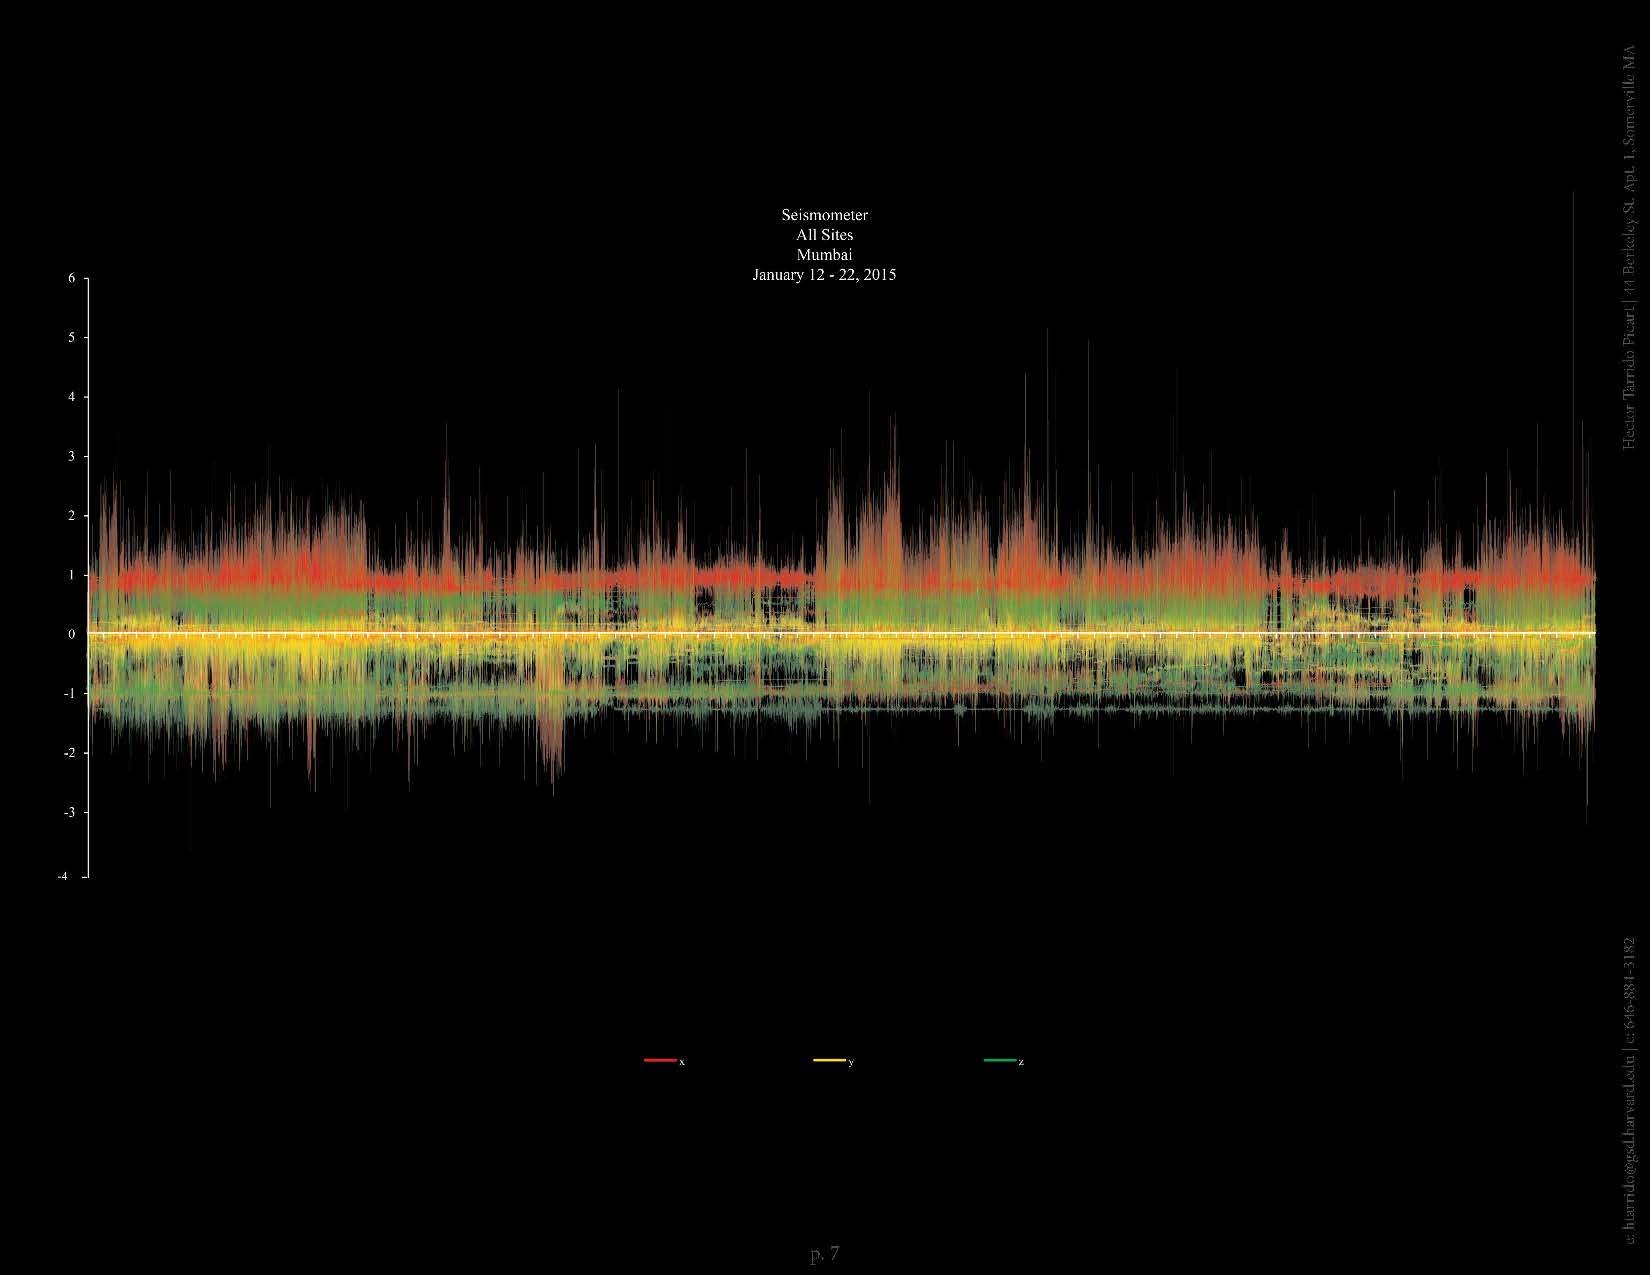Click the page number 'p. 7'
The image size is (1650, 1275).
pyautogui.click(x=824, y=1254)
